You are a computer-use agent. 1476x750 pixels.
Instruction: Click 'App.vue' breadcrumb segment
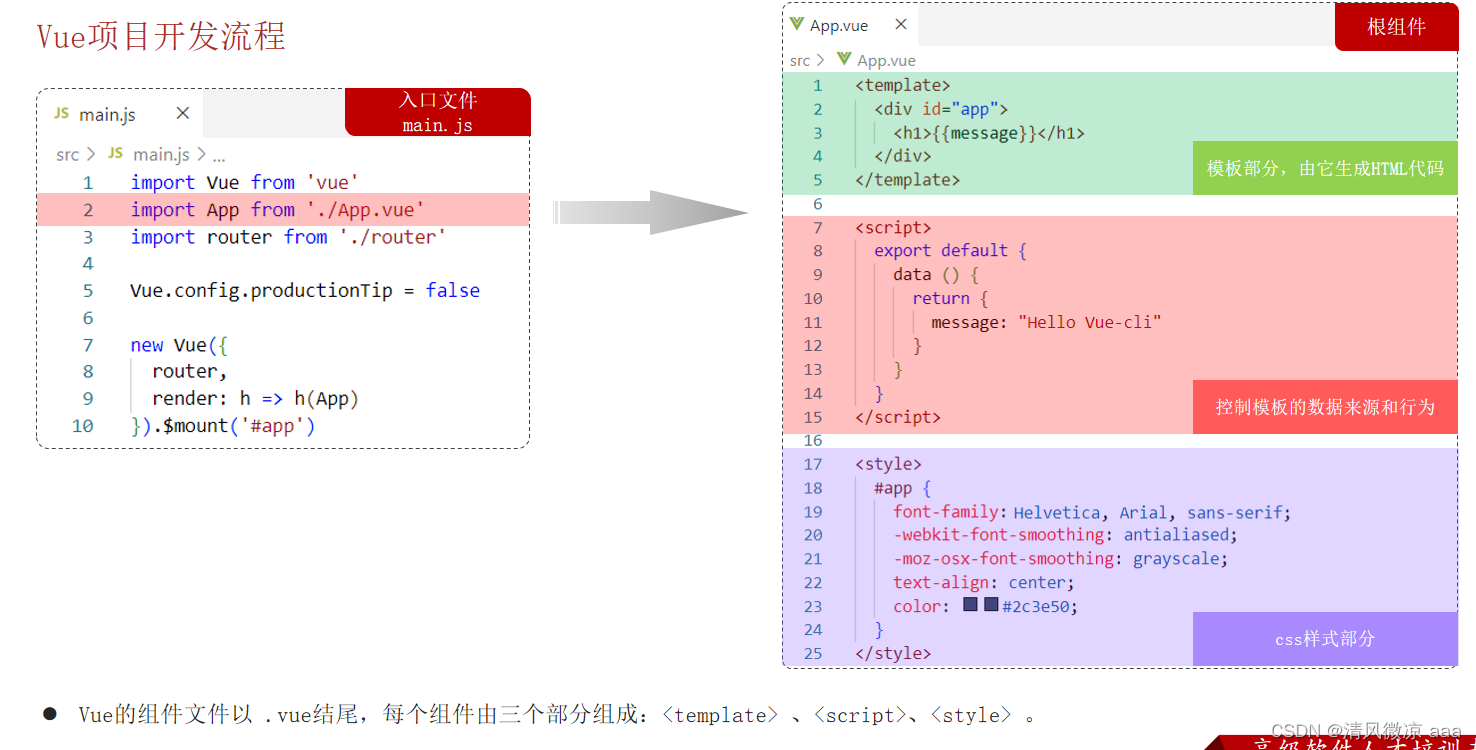point(886,61)
